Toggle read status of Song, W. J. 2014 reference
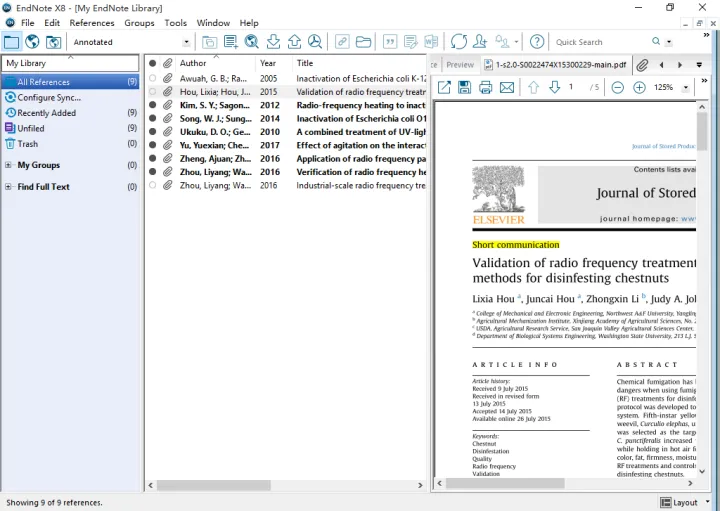This screenshot has height=511, width=720. coord(152,118)
